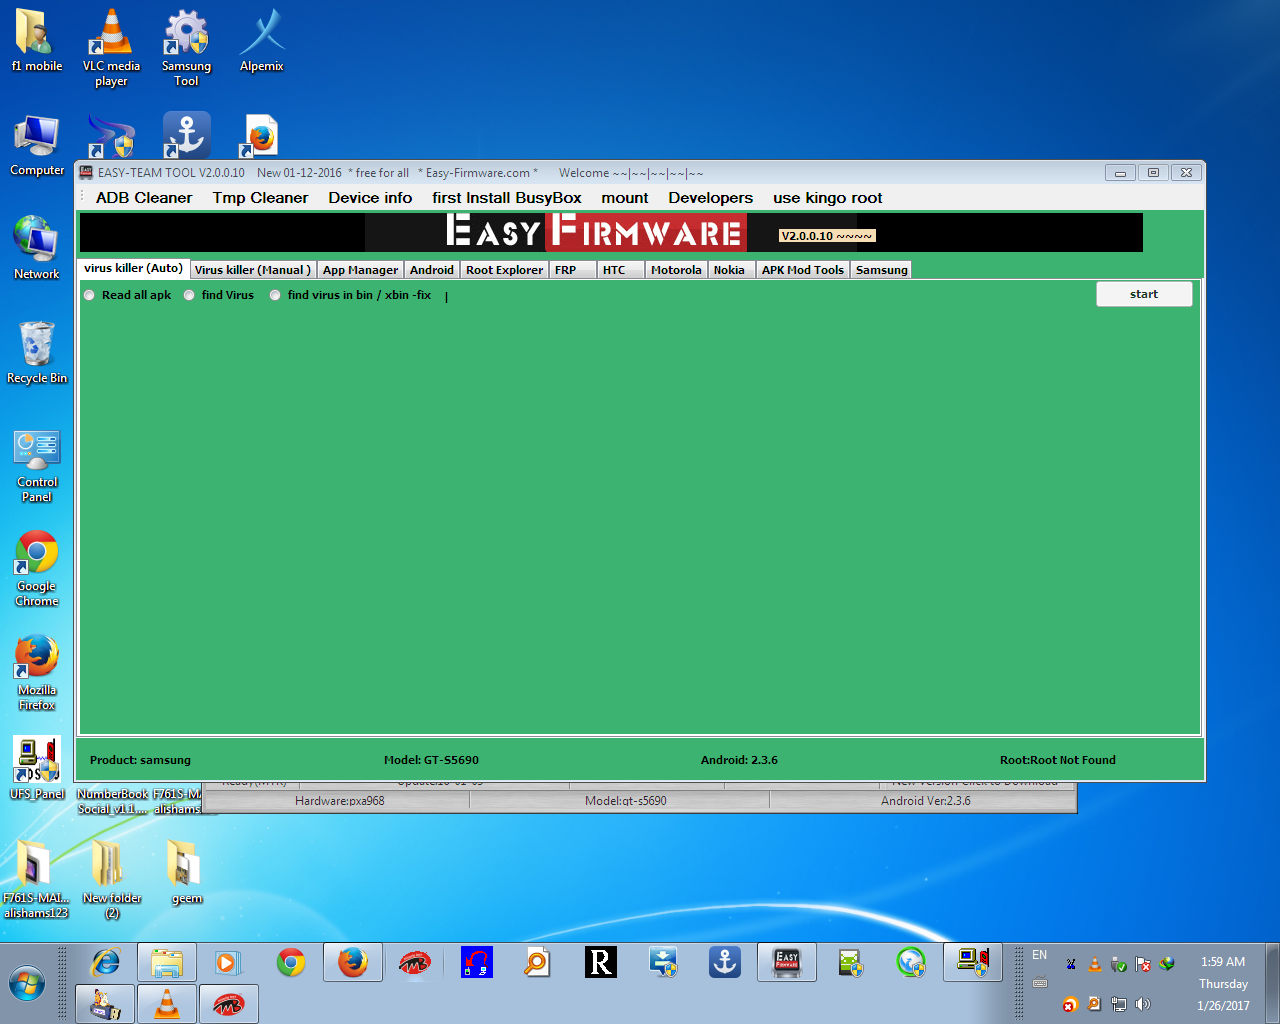Switch to the Samsung tab
1280x1024 pixels.
[x=881, y=270]
